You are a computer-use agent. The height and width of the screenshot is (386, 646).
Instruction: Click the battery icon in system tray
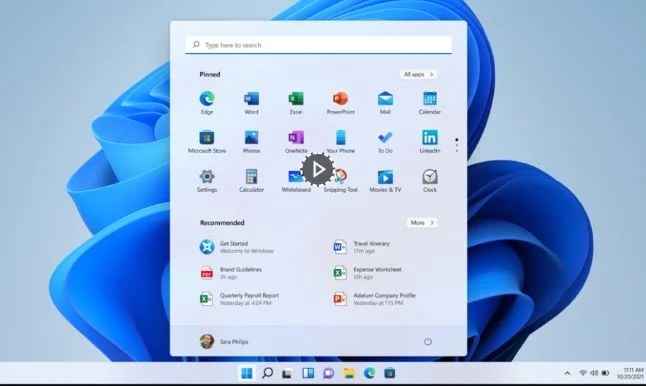605,373
